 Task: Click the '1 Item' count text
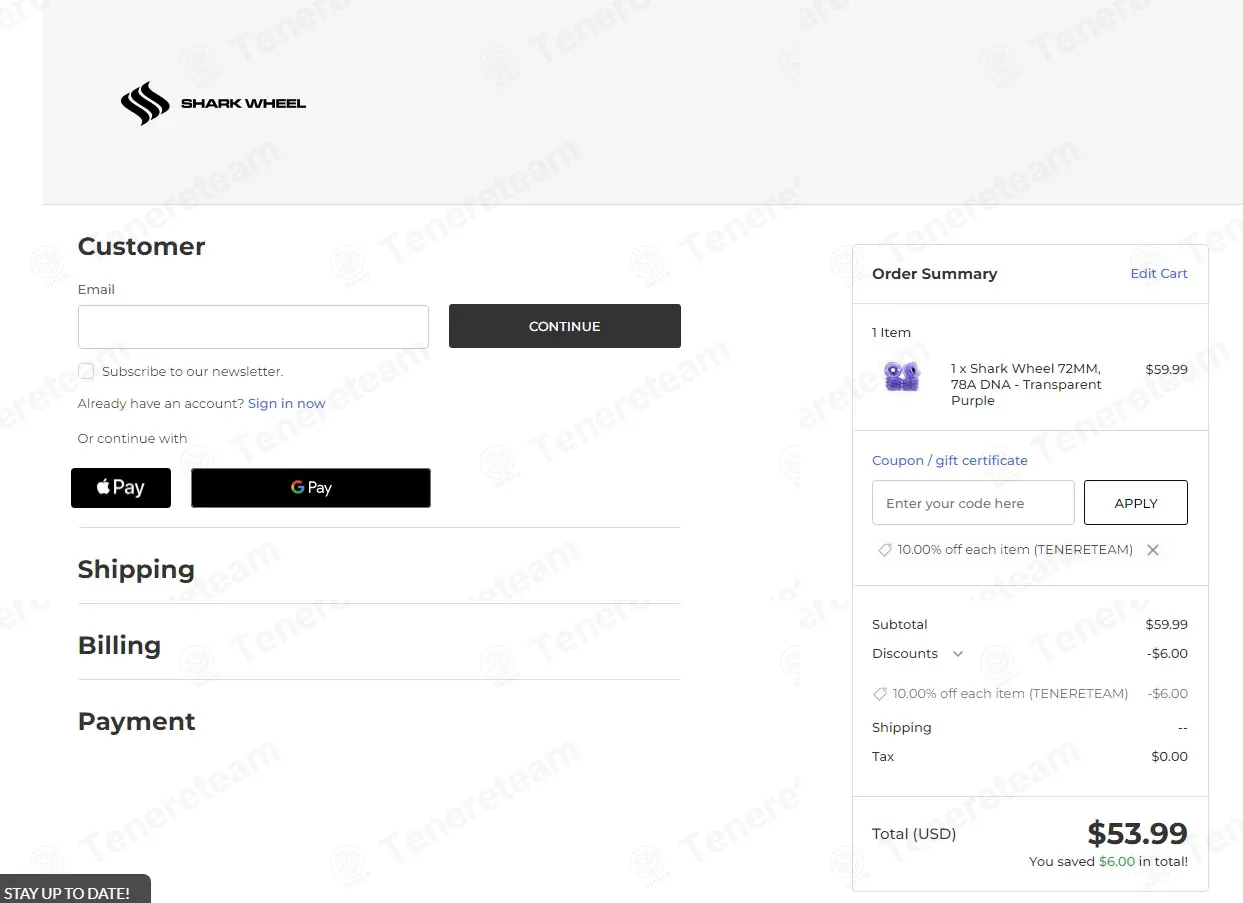(x=891, y=332)
